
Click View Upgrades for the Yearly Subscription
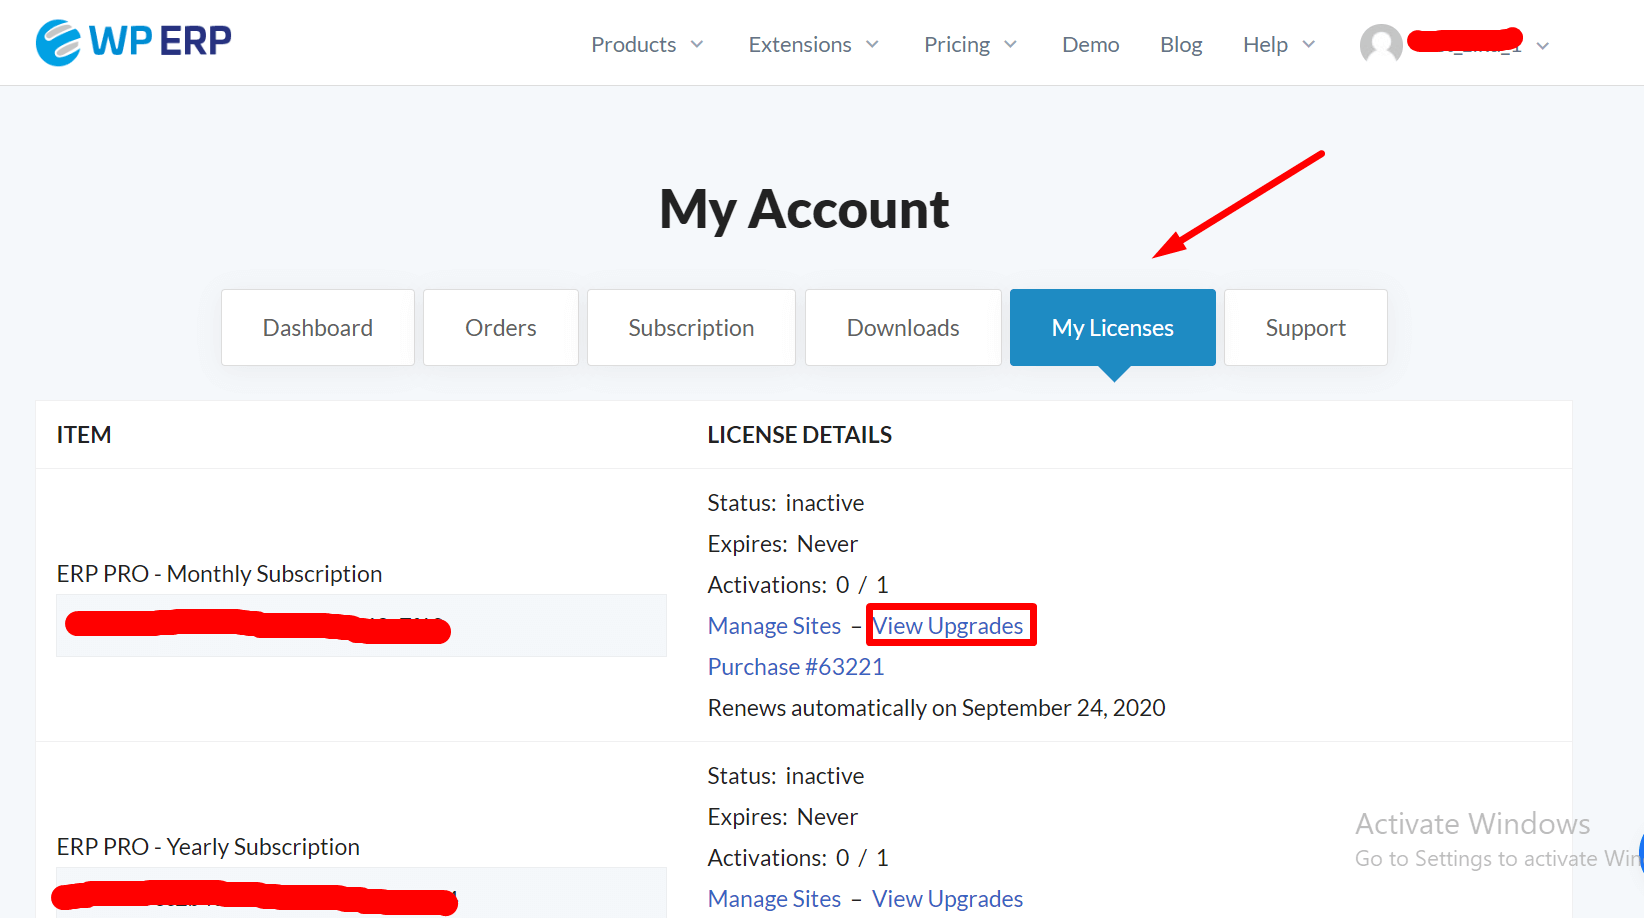pos(947,898)
